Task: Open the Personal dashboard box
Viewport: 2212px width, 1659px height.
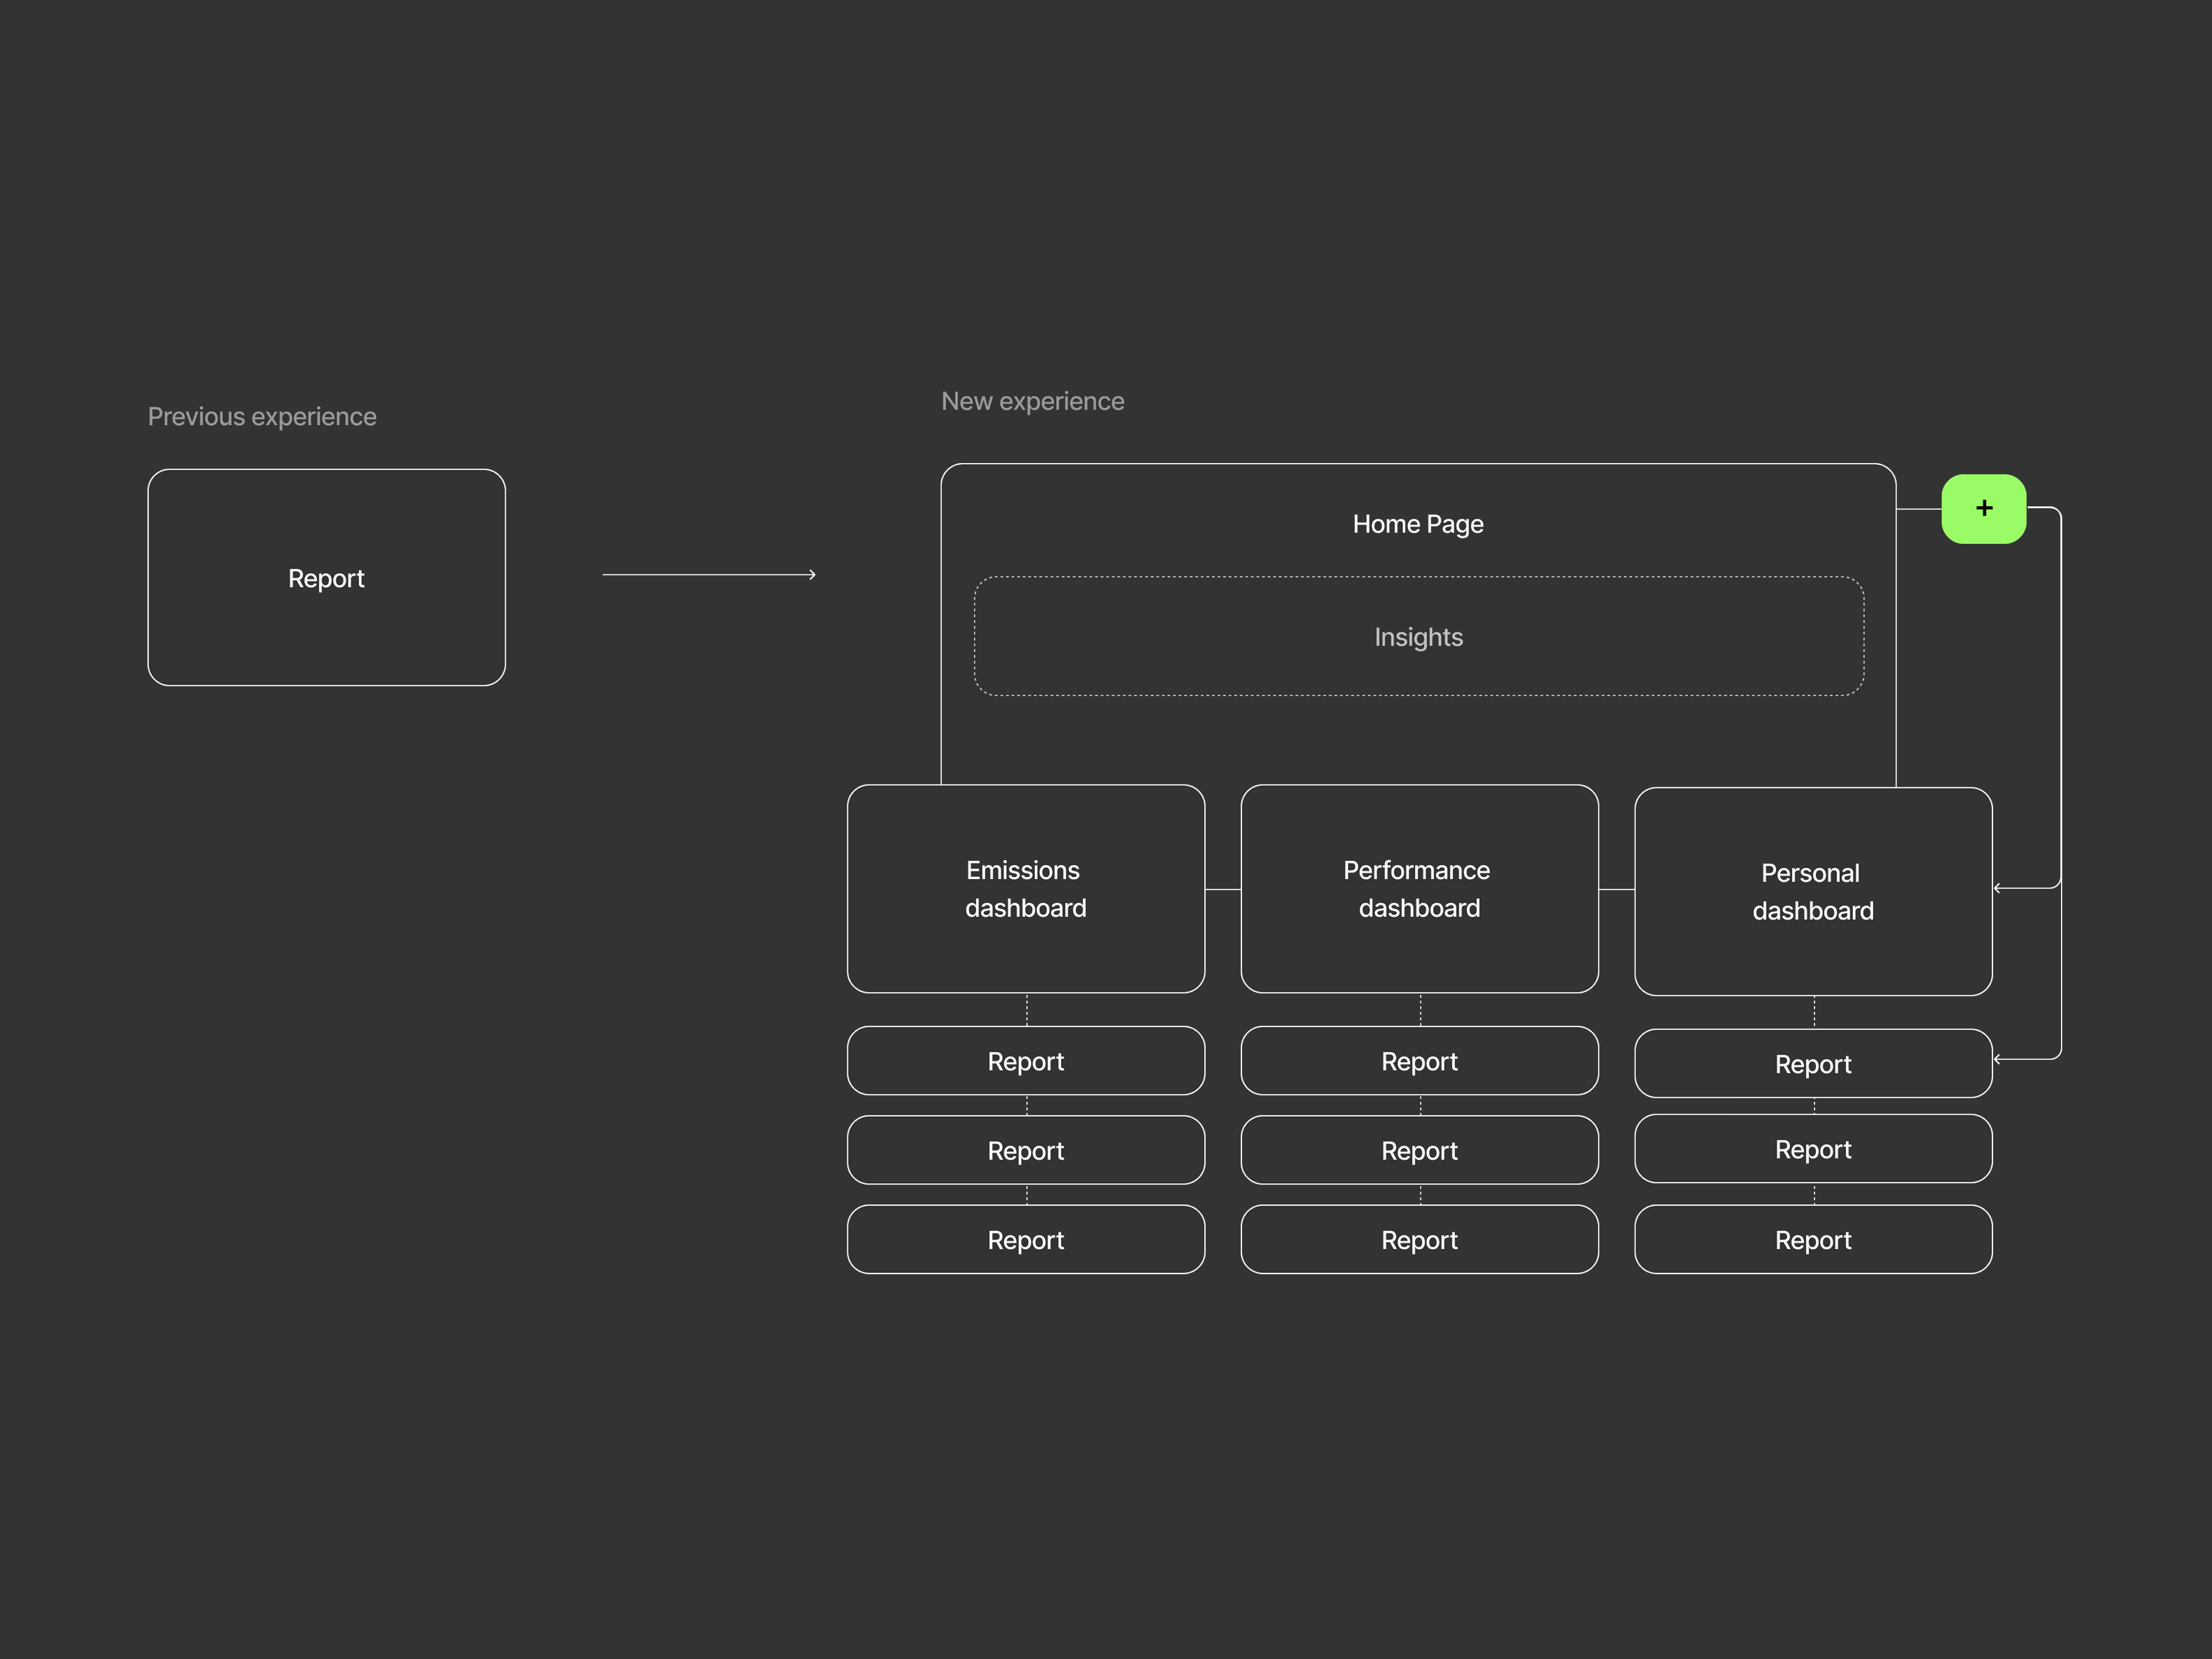Action: click(x=1812, y=892)
